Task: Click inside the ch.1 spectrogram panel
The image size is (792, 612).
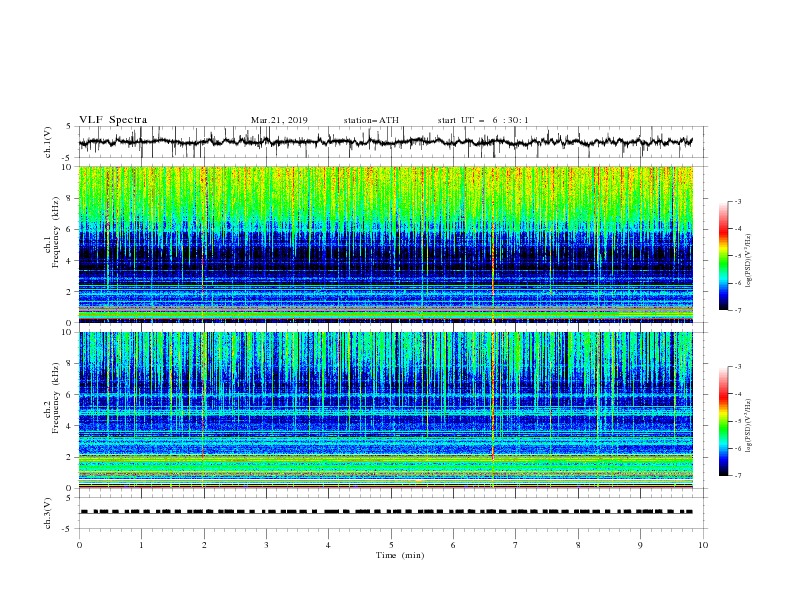Action: (386, 244)
